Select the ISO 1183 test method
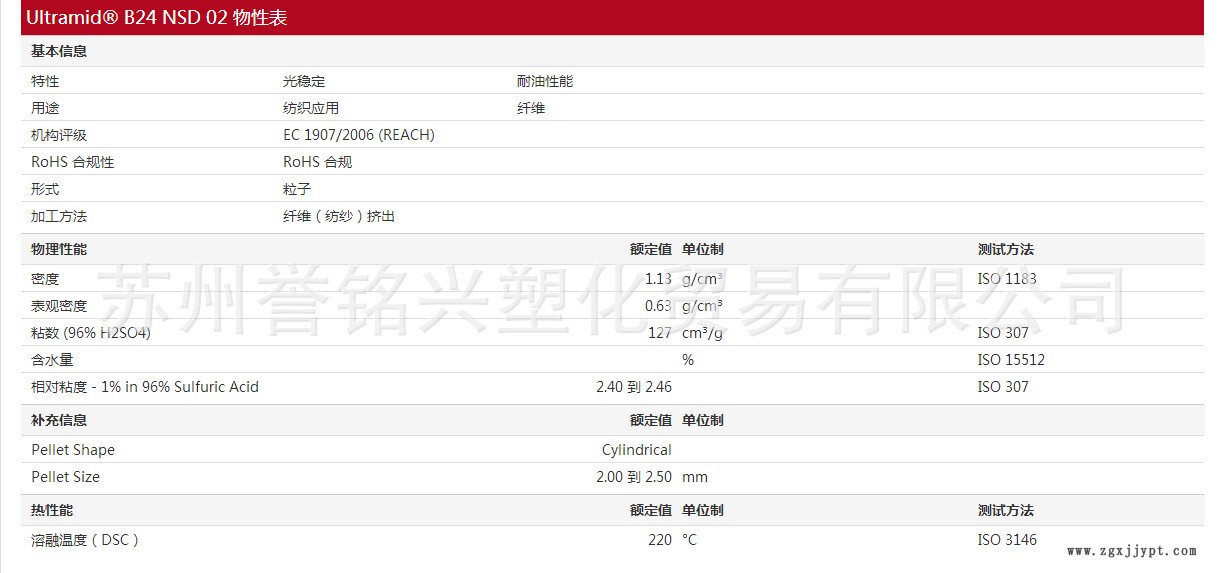Viewport: 1224px width, 573px height. (1006, 279)
